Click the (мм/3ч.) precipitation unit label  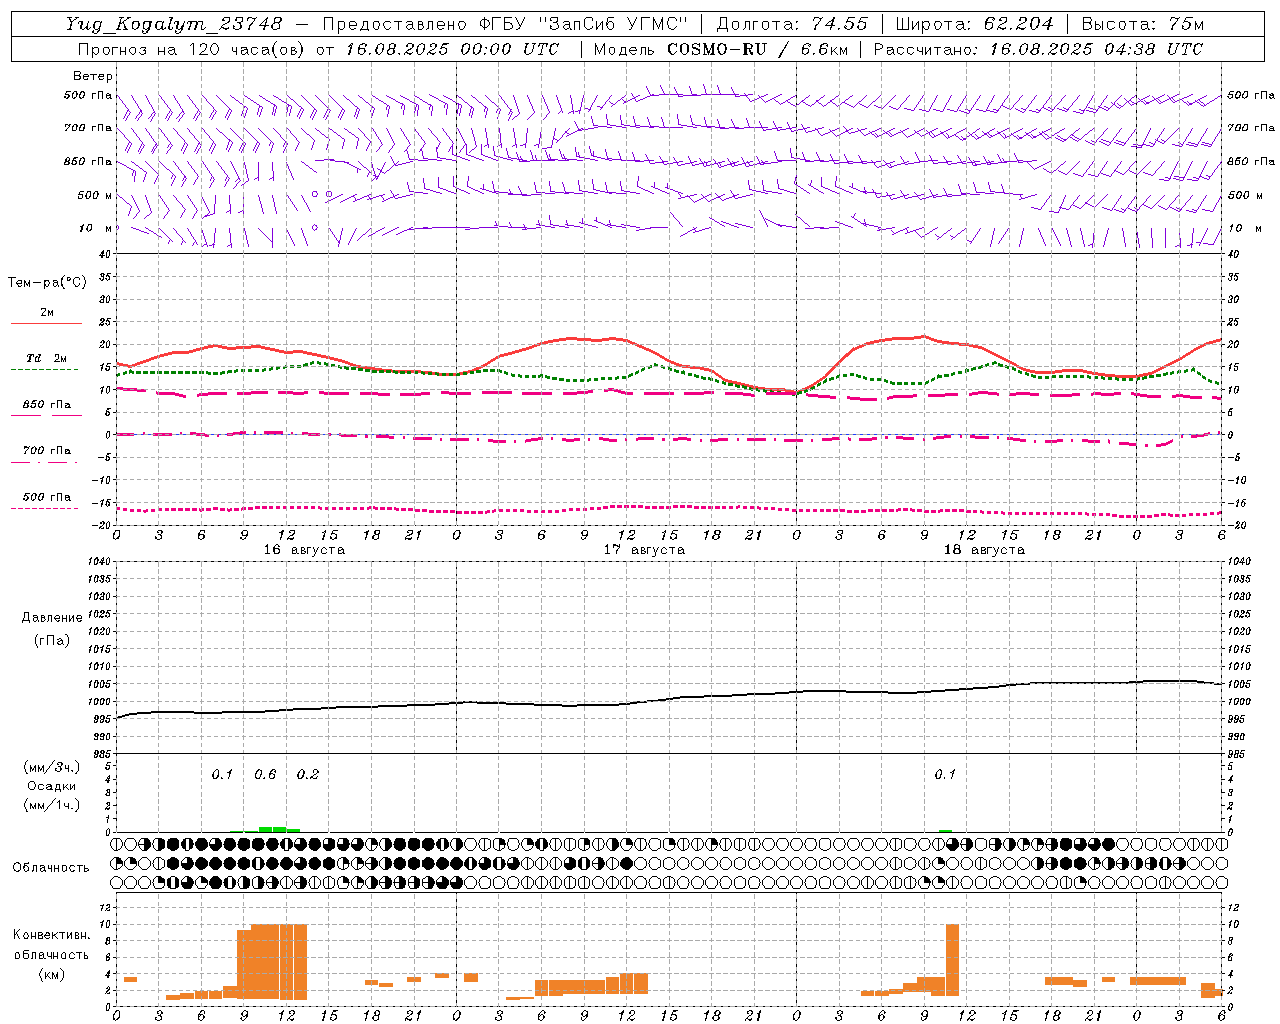coord(51,767)
